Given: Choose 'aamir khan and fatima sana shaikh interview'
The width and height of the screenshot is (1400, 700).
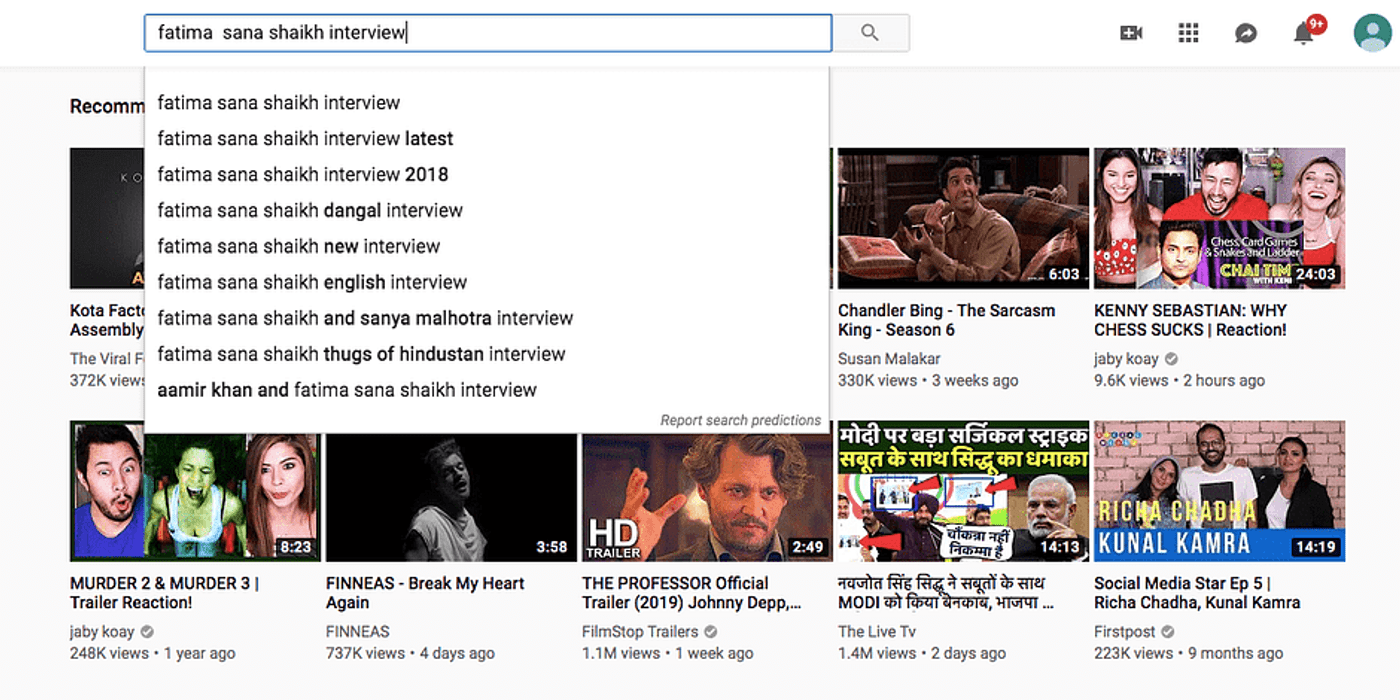Looking at the screenshot, I should tap(347, 390).
